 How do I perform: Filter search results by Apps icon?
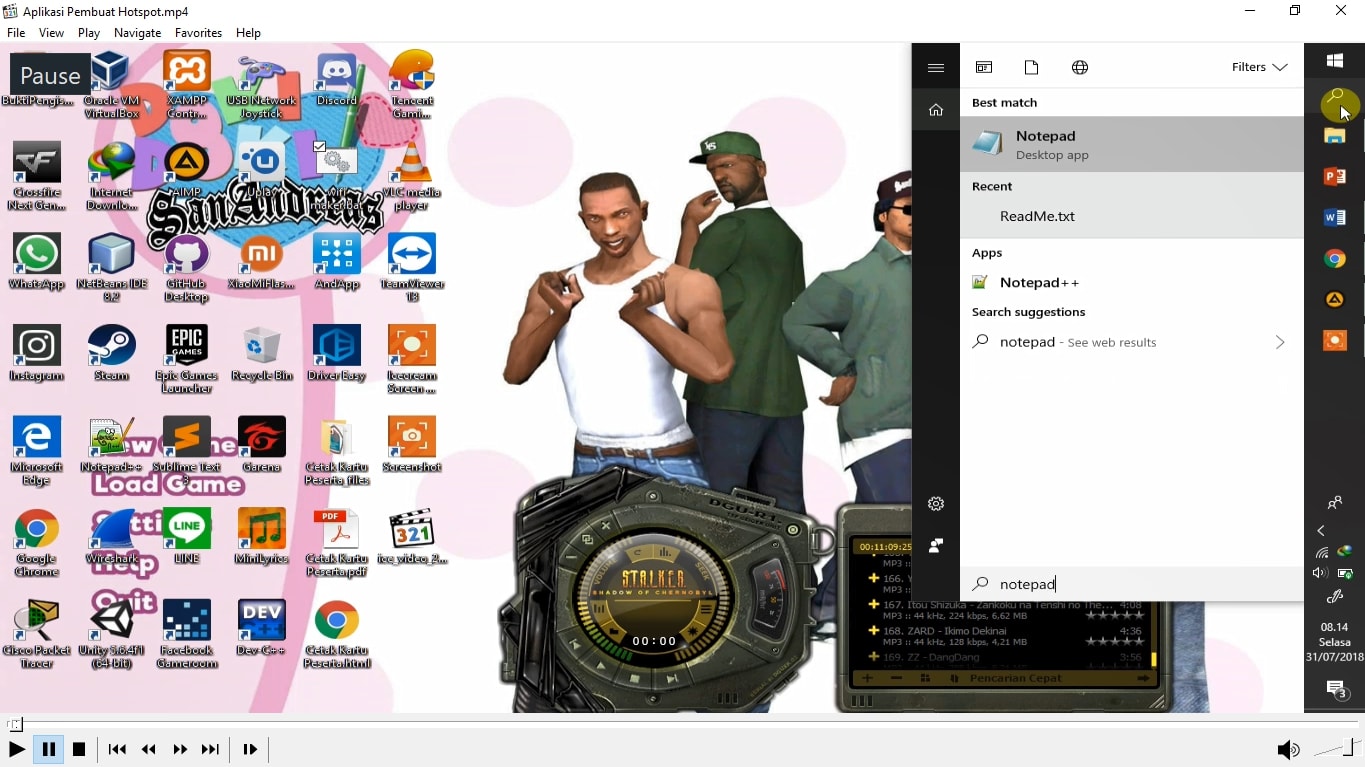pos(984,67)
